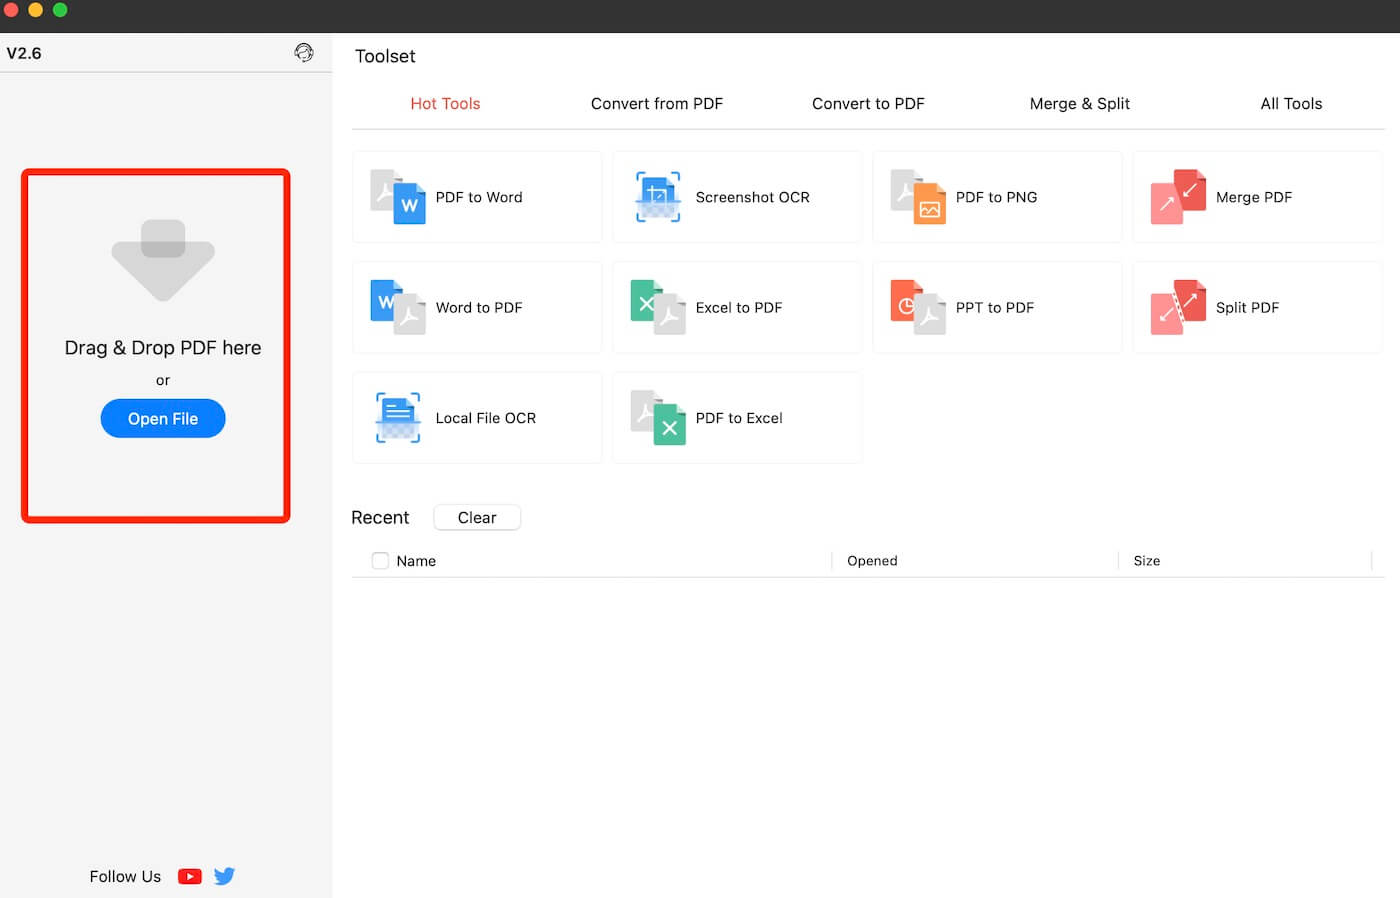This screenshot has width=1400, height=898.
Task: Click the Open File button
Action: click(163, 418)
